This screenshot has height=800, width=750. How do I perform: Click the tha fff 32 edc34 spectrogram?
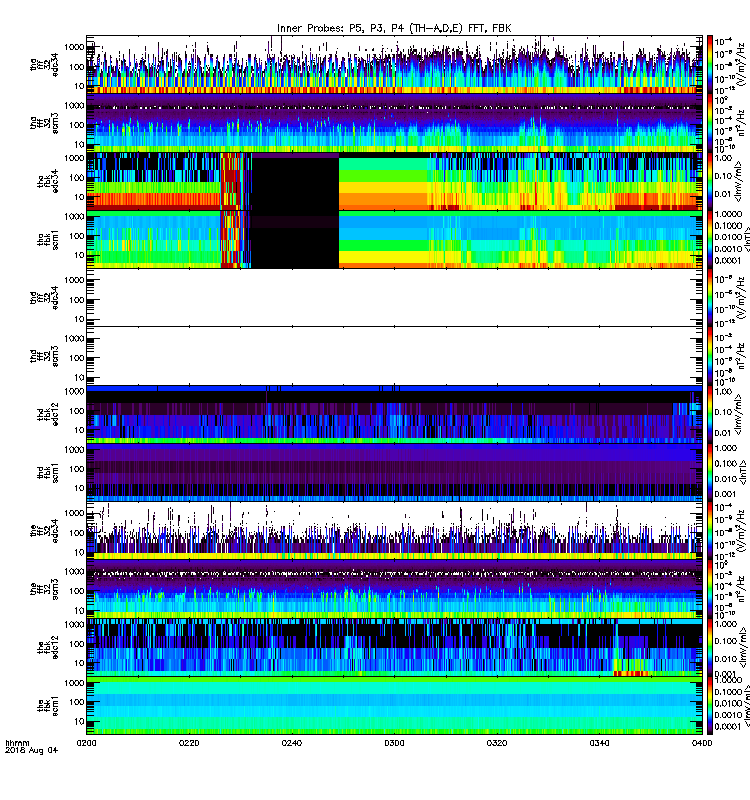coord(394,64)
